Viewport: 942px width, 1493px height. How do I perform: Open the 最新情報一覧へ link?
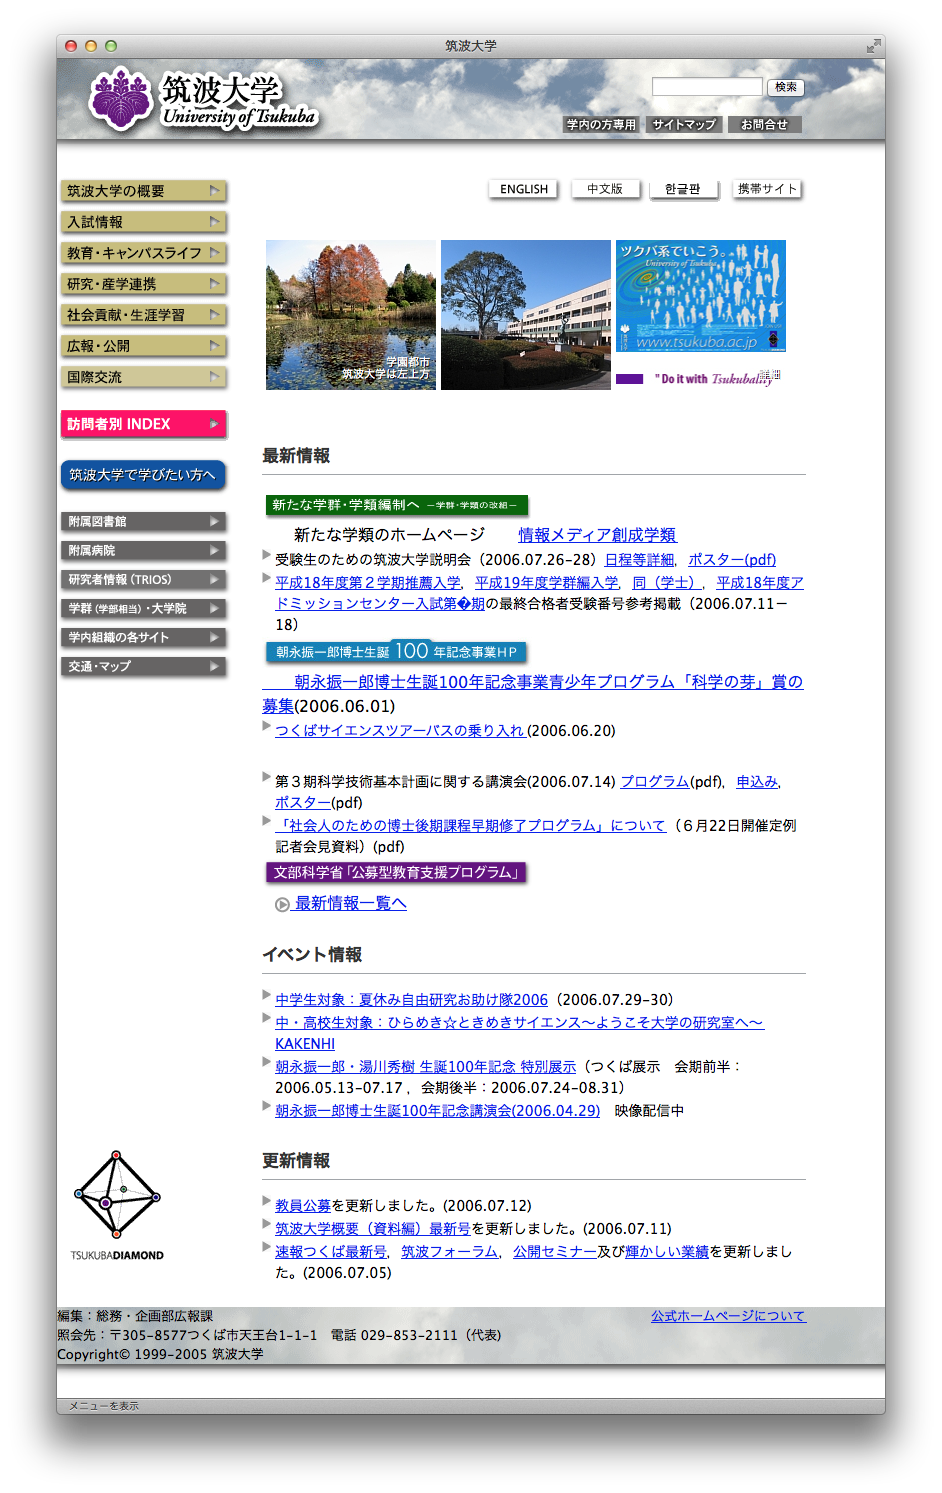pyautogui.click(x=350, y=904)
